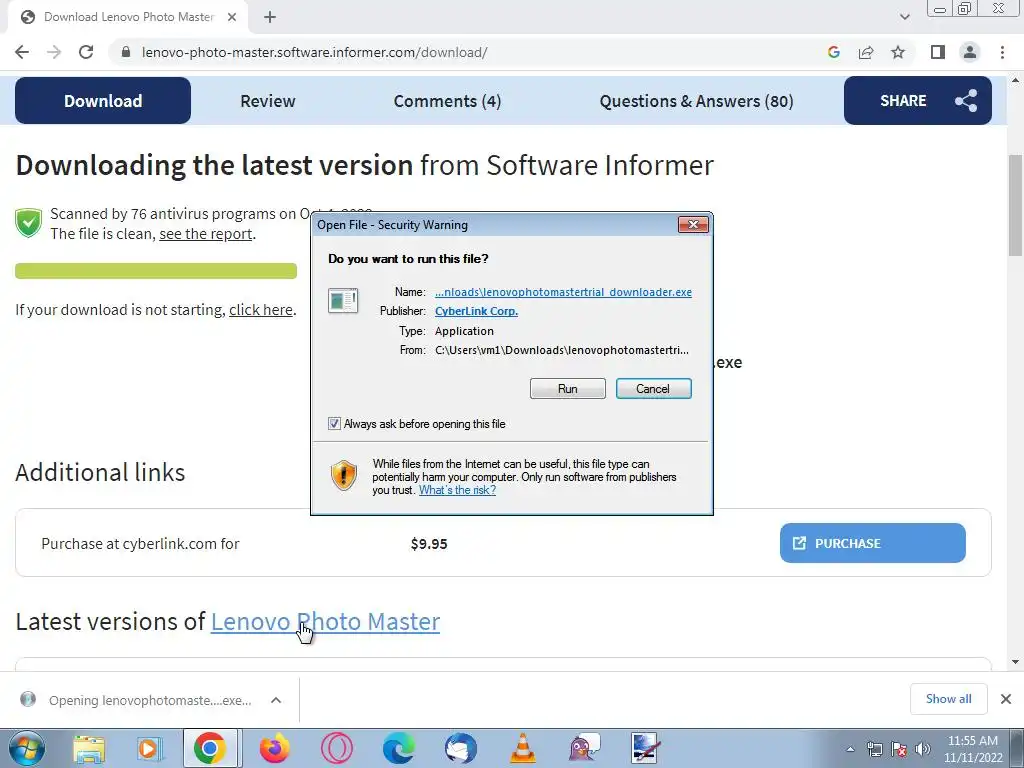The image size is (1024, 768).
Task: Bookmark this page with the star icon
Action: [x=898, y=52]
